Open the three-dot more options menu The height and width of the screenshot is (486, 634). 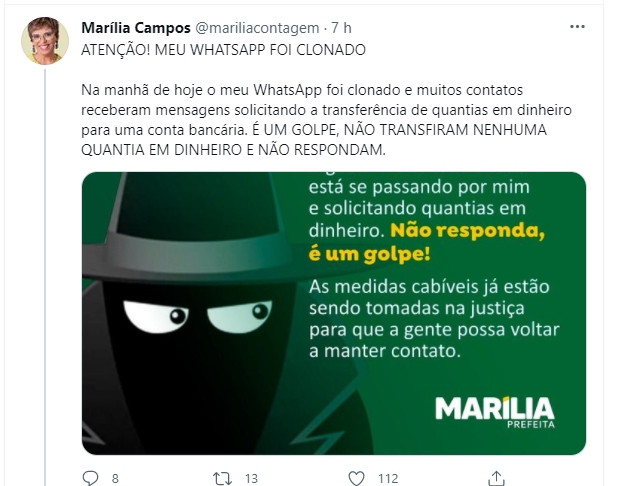point(577,27)
